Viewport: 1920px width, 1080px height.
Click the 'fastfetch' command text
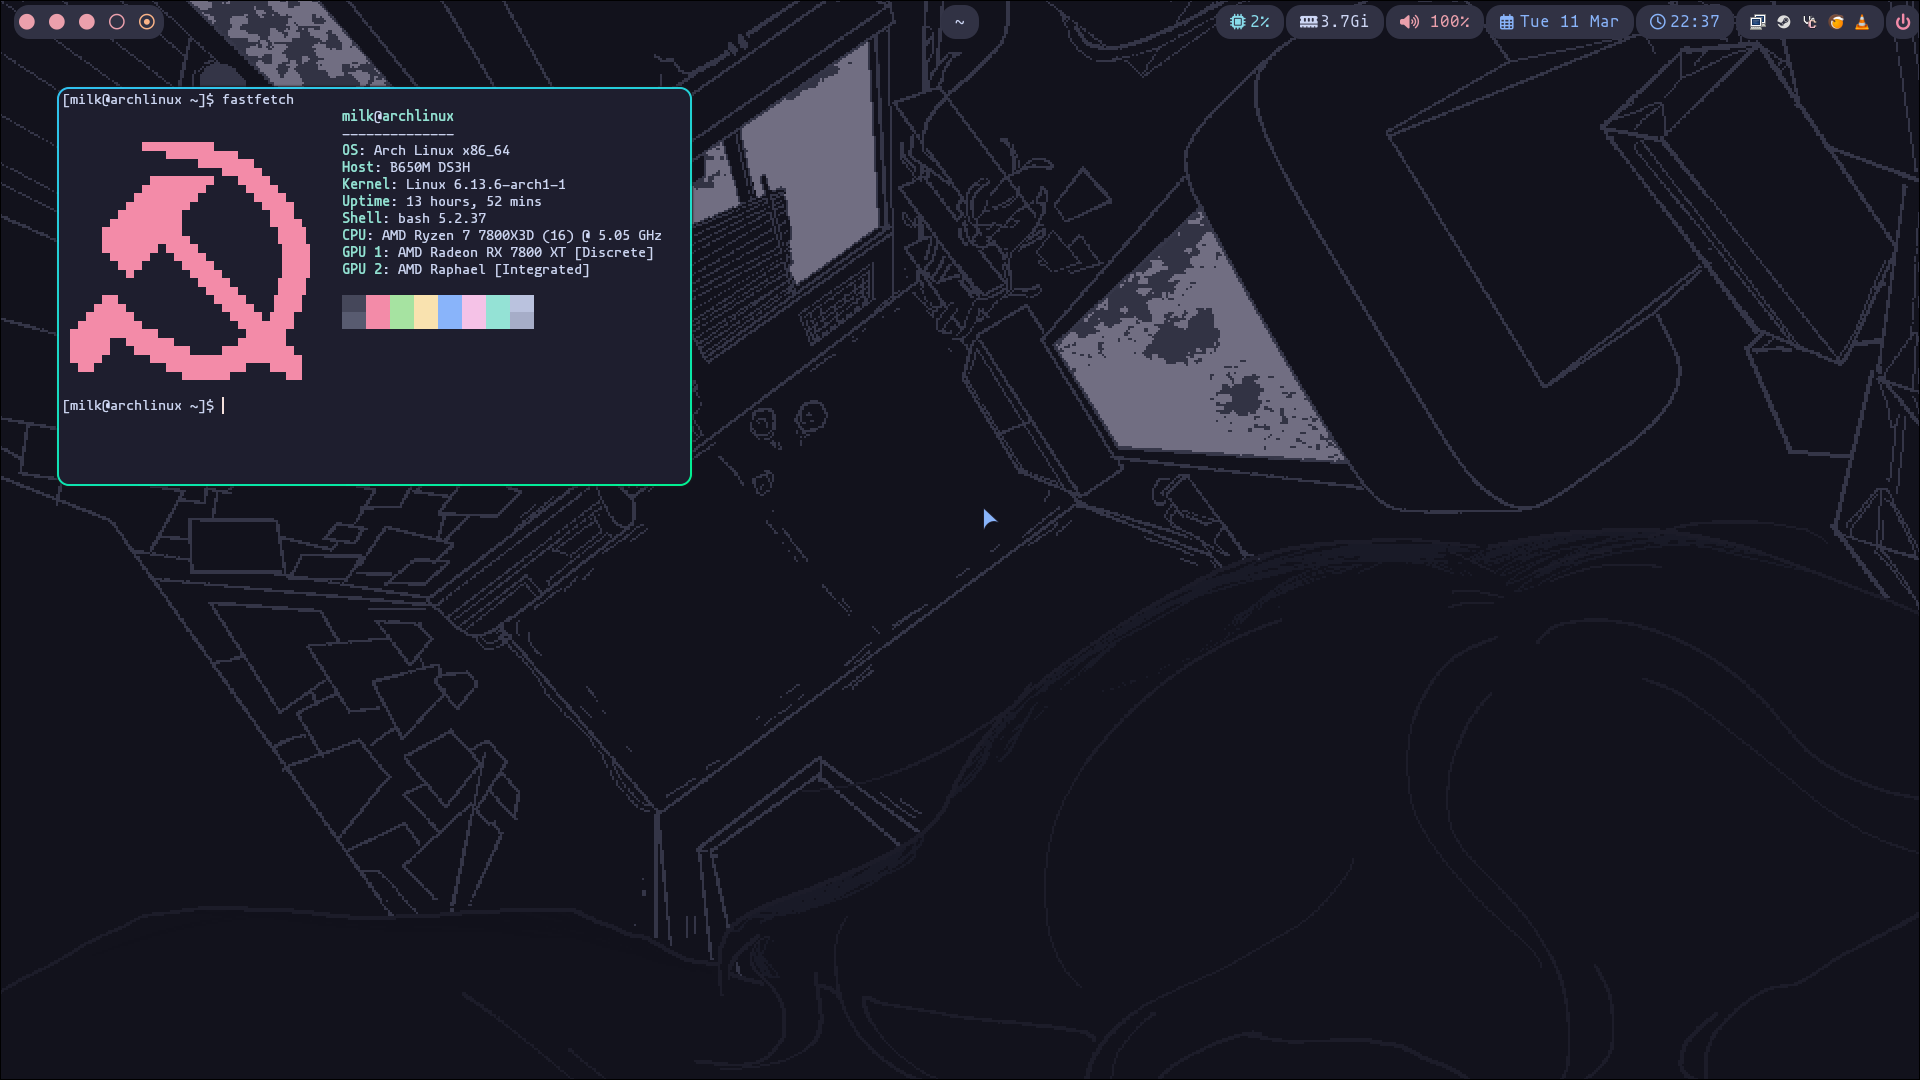[x=257, y=100]
